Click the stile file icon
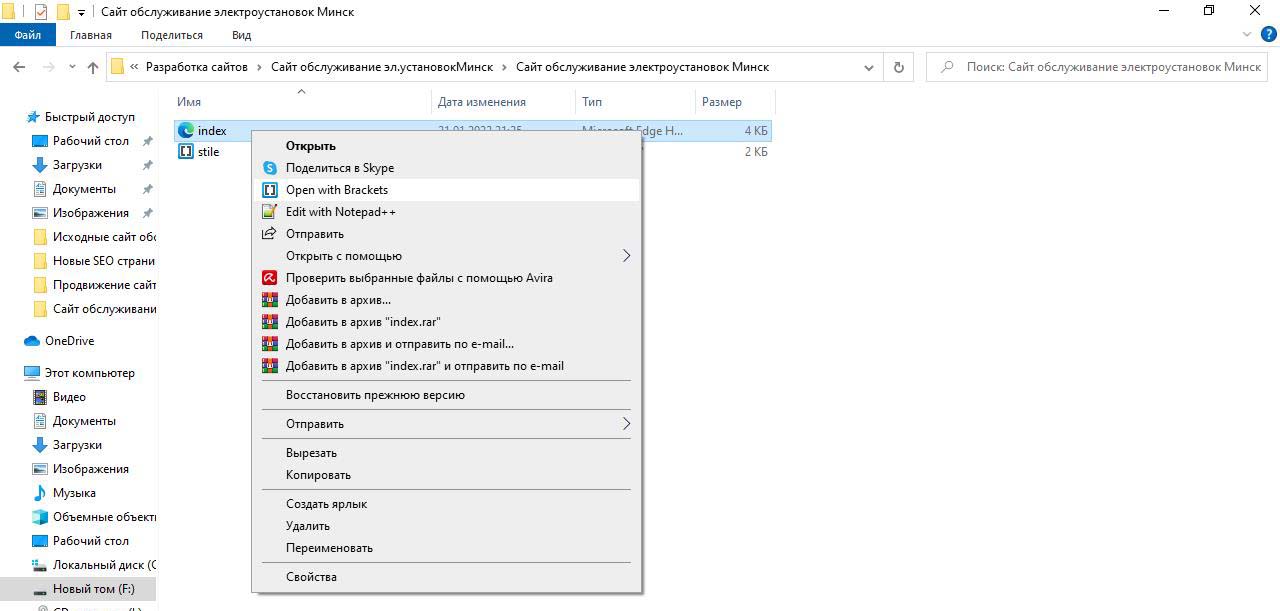The height and width of the screenshot is (611, 1280). click(186, 152)
